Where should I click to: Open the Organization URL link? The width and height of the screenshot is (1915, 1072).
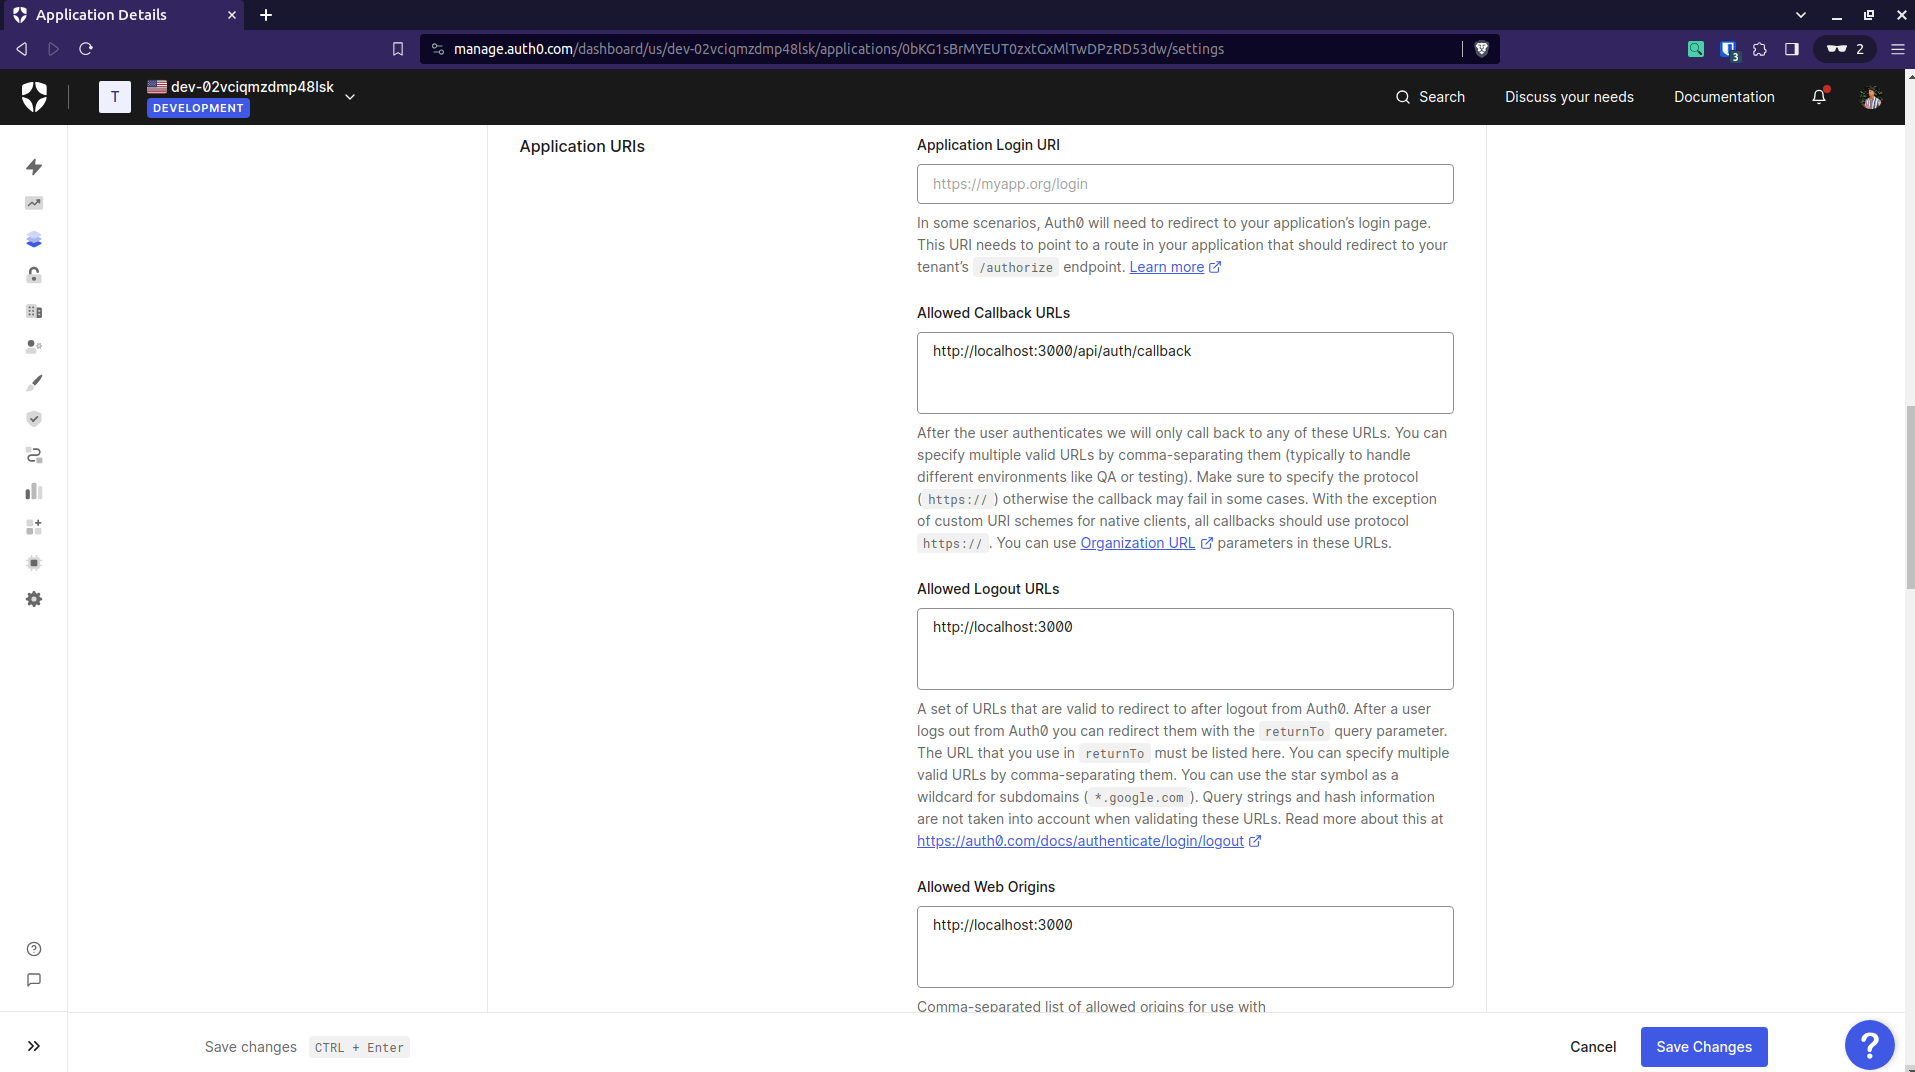click(x=1137, y=543)
